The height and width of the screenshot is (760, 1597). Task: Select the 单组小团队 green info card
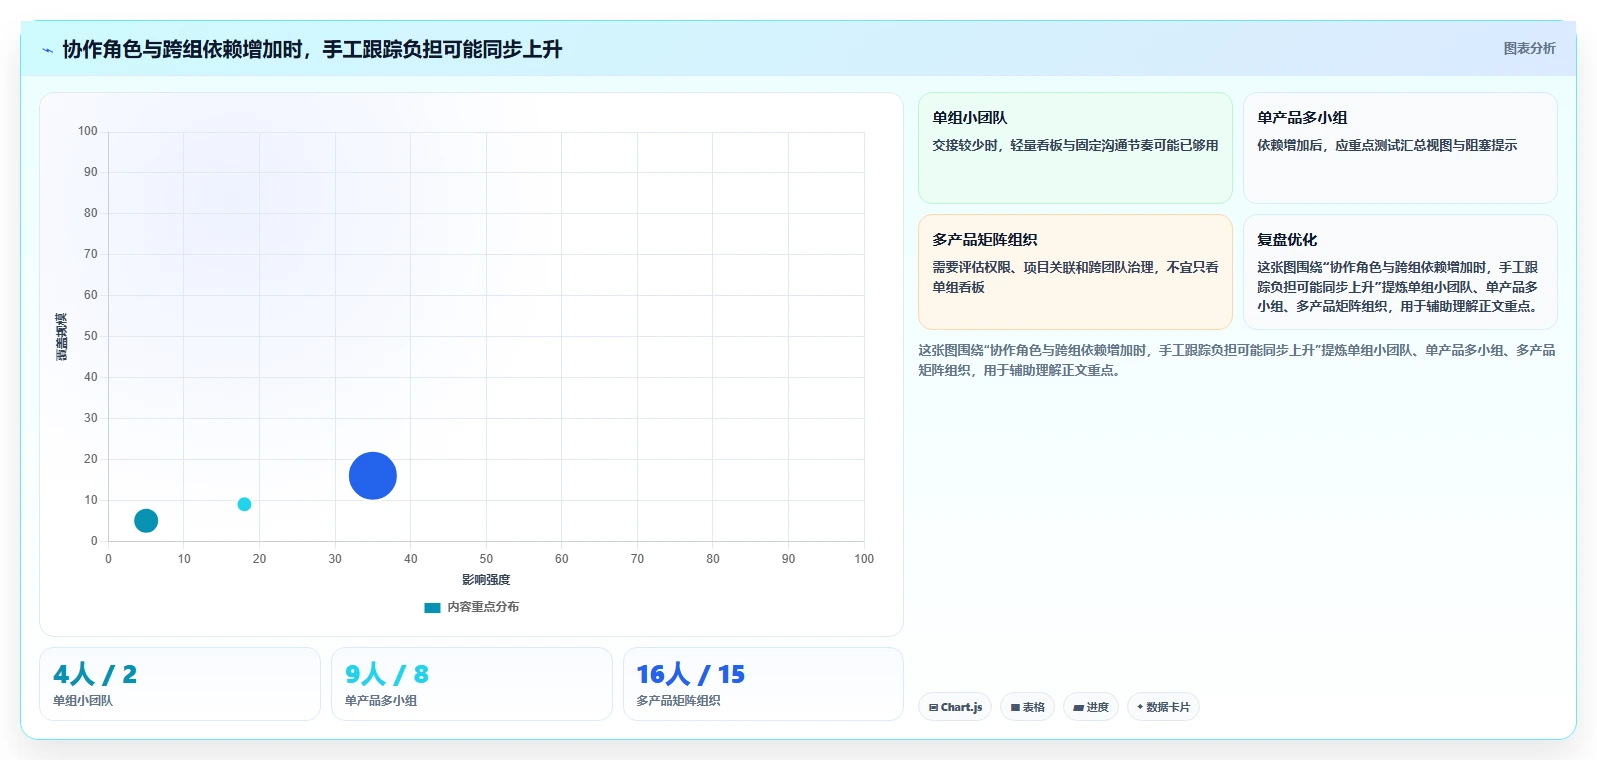point(1075,148)
